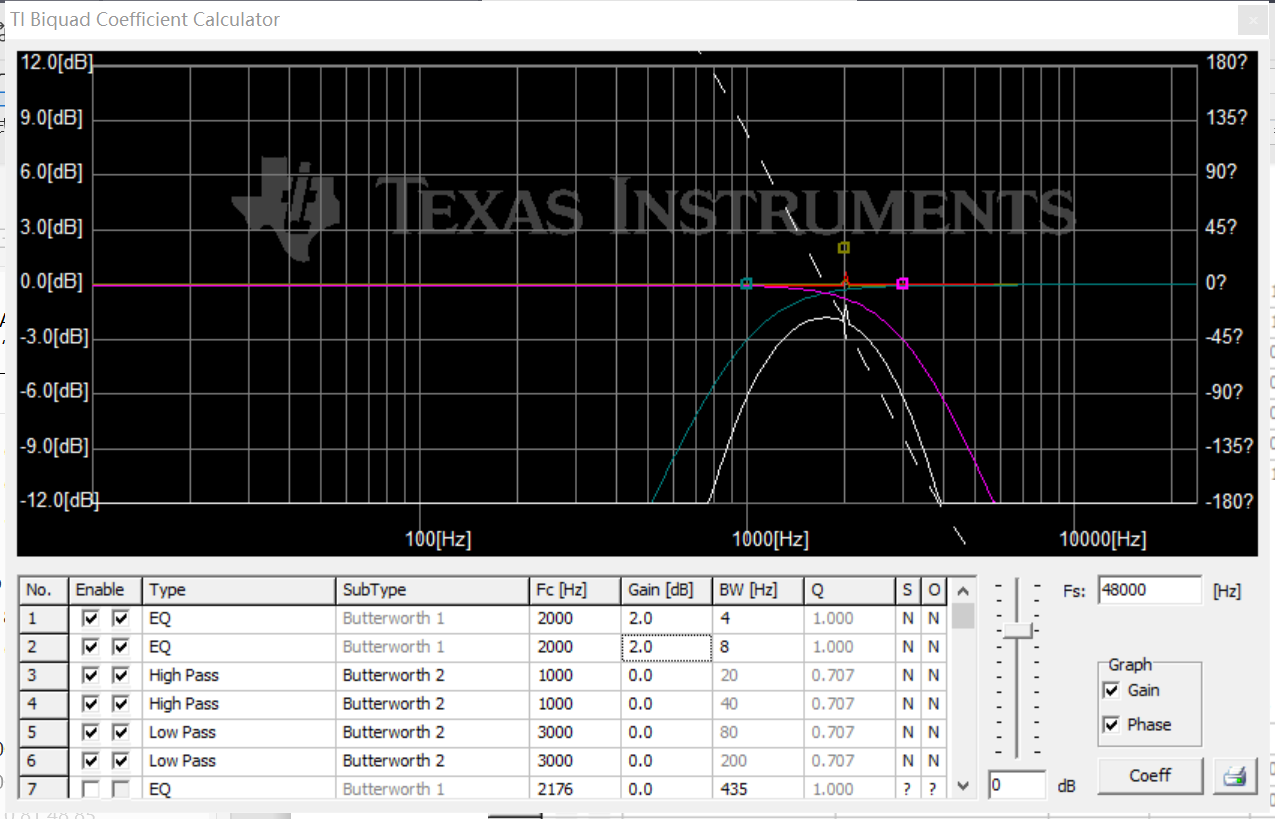
Task: Click Type cell 'EQ' in row 2
Action: [x=239, y=647]
